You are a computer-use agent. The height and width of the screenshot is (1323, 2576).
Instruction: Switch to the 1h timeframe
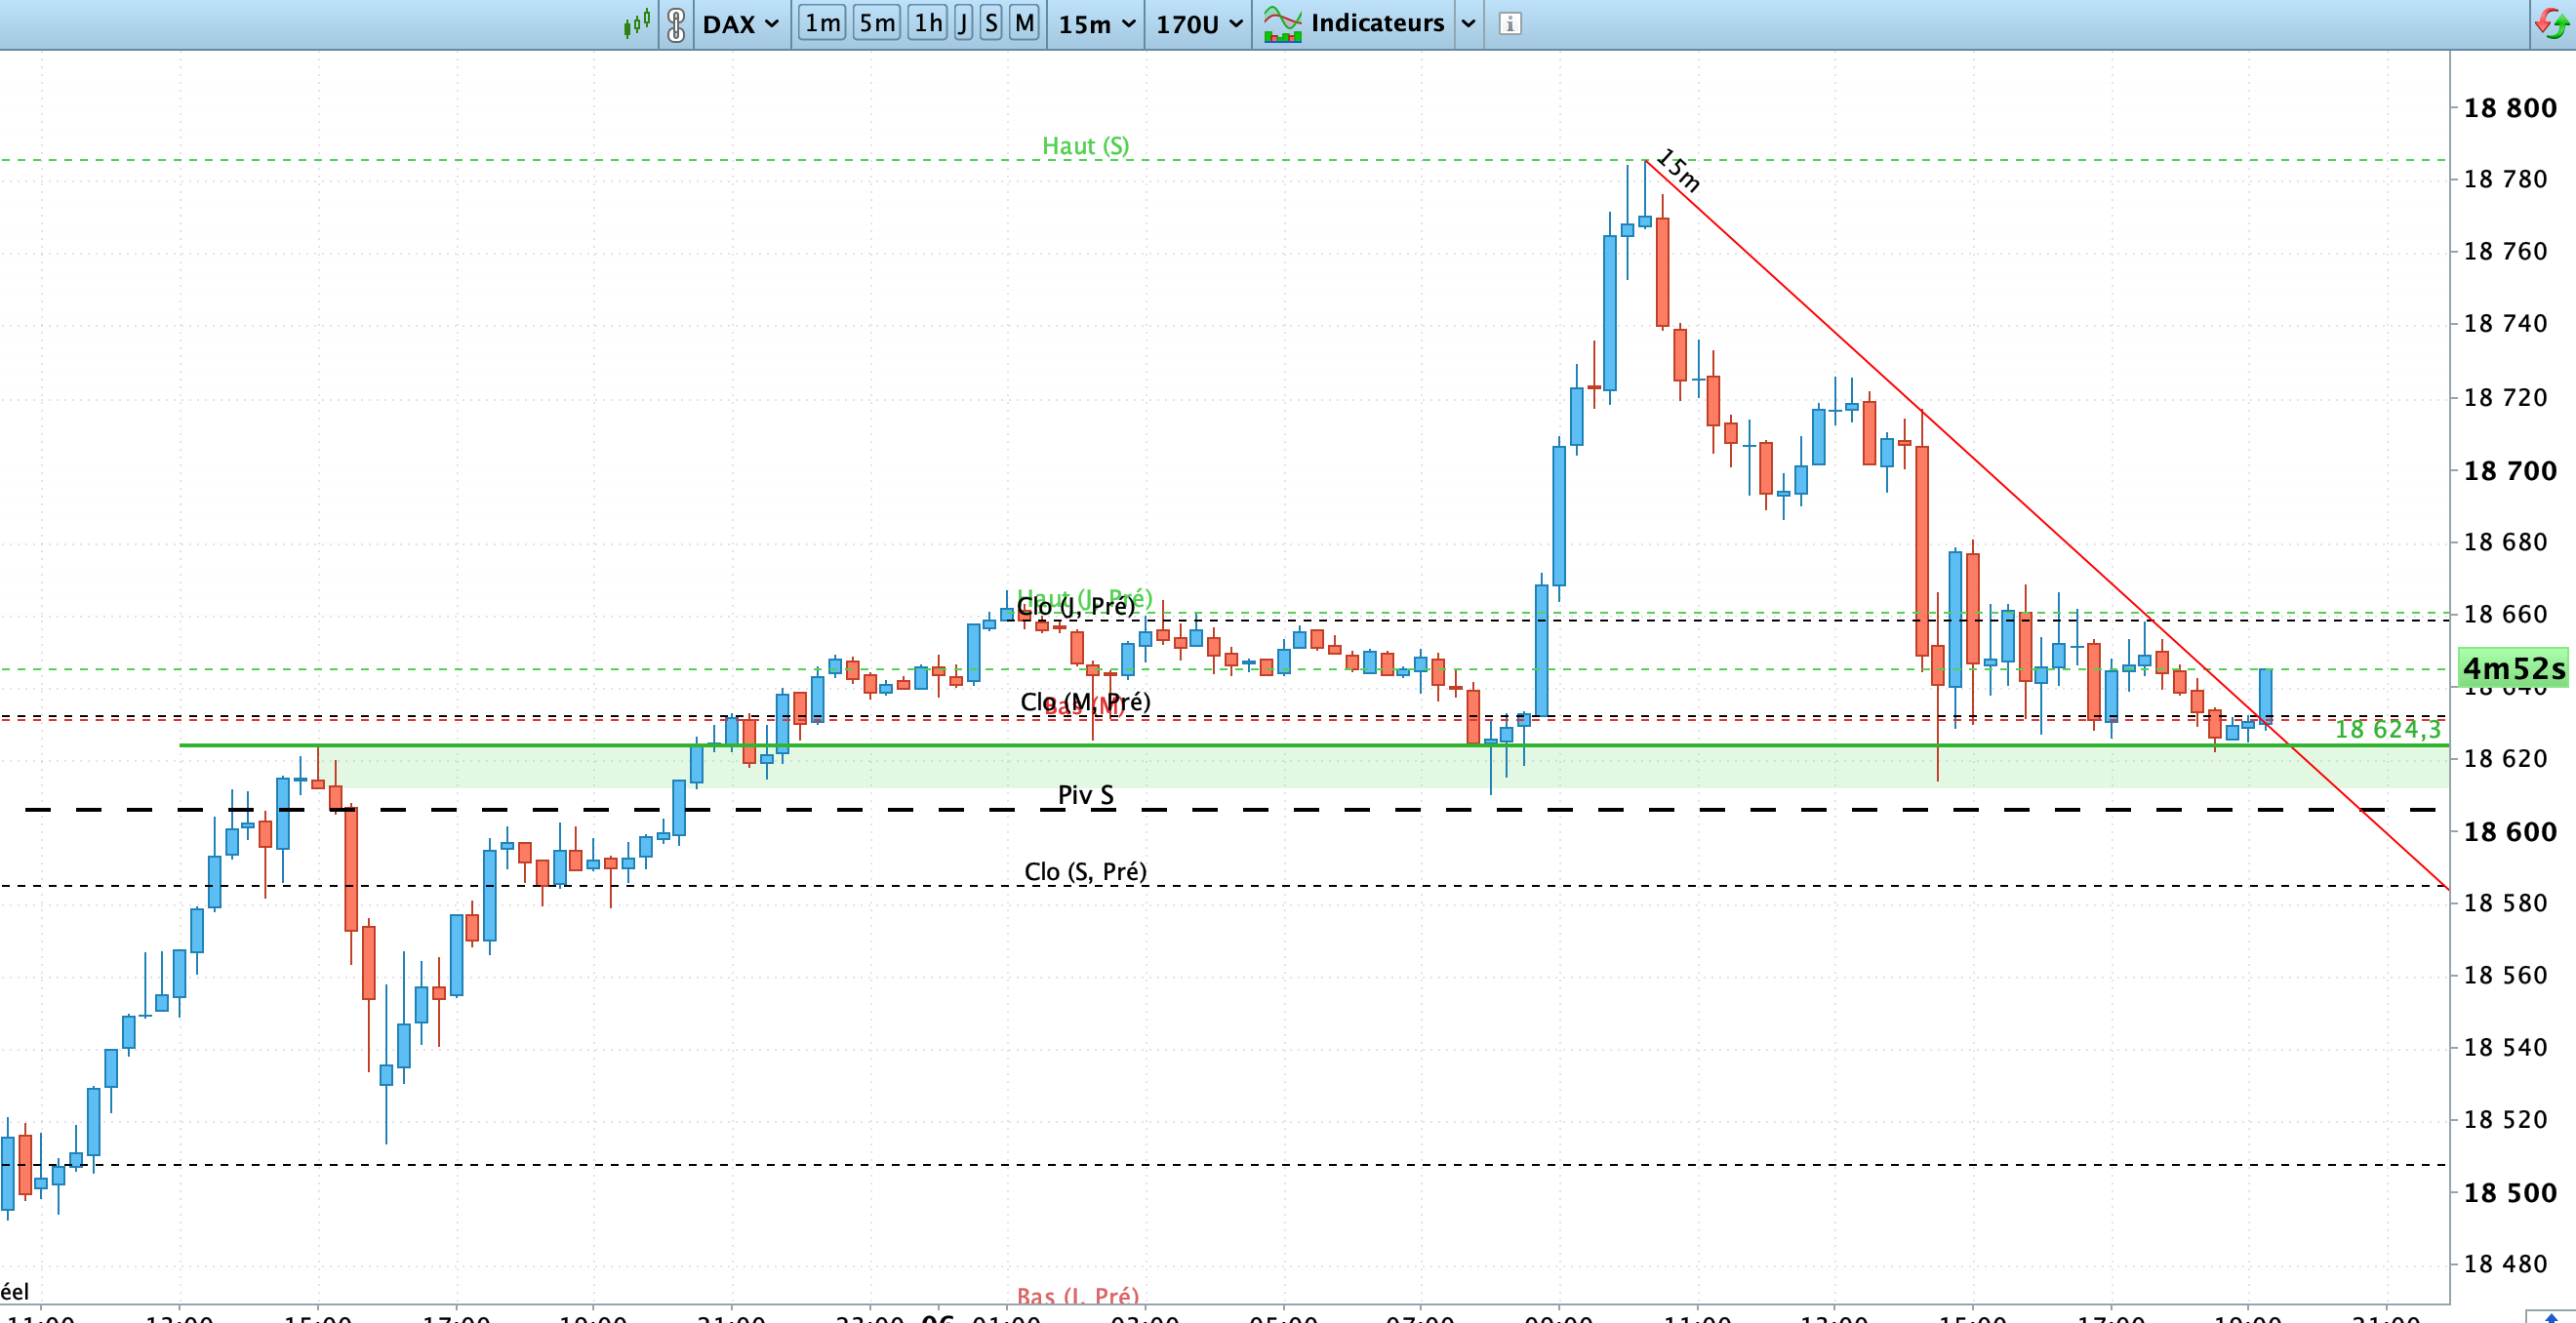[927, 23]
